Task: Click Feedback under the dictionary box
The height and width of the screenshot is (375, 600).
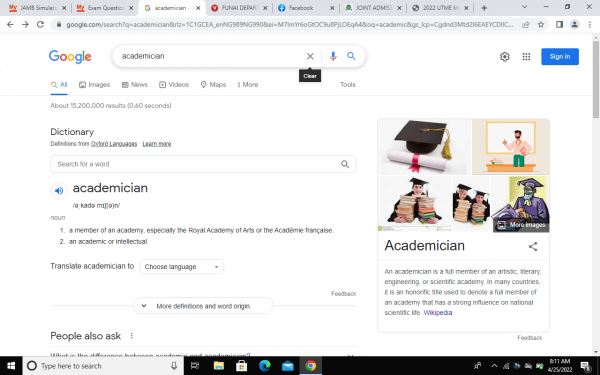Action: tap(344, 293)
